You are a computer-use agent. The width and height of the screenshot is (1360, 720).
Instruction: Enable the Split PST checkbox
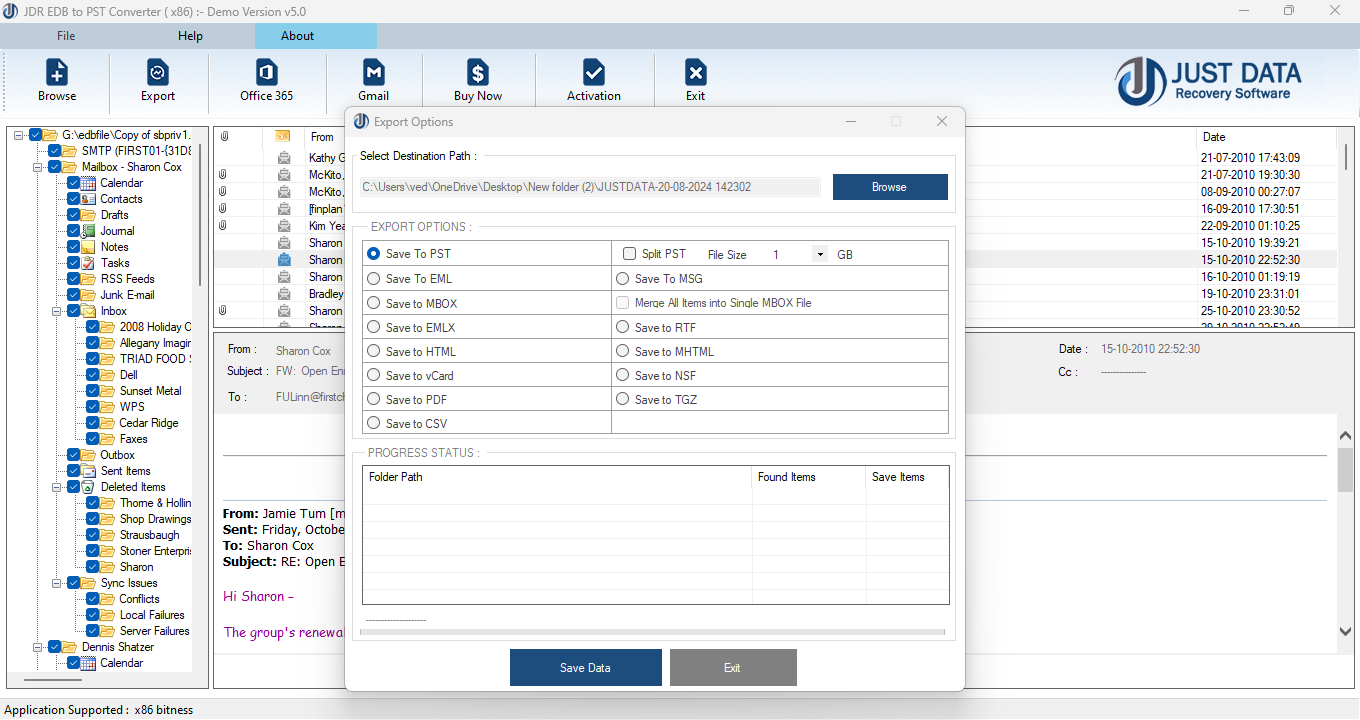[x=630, y=254]
